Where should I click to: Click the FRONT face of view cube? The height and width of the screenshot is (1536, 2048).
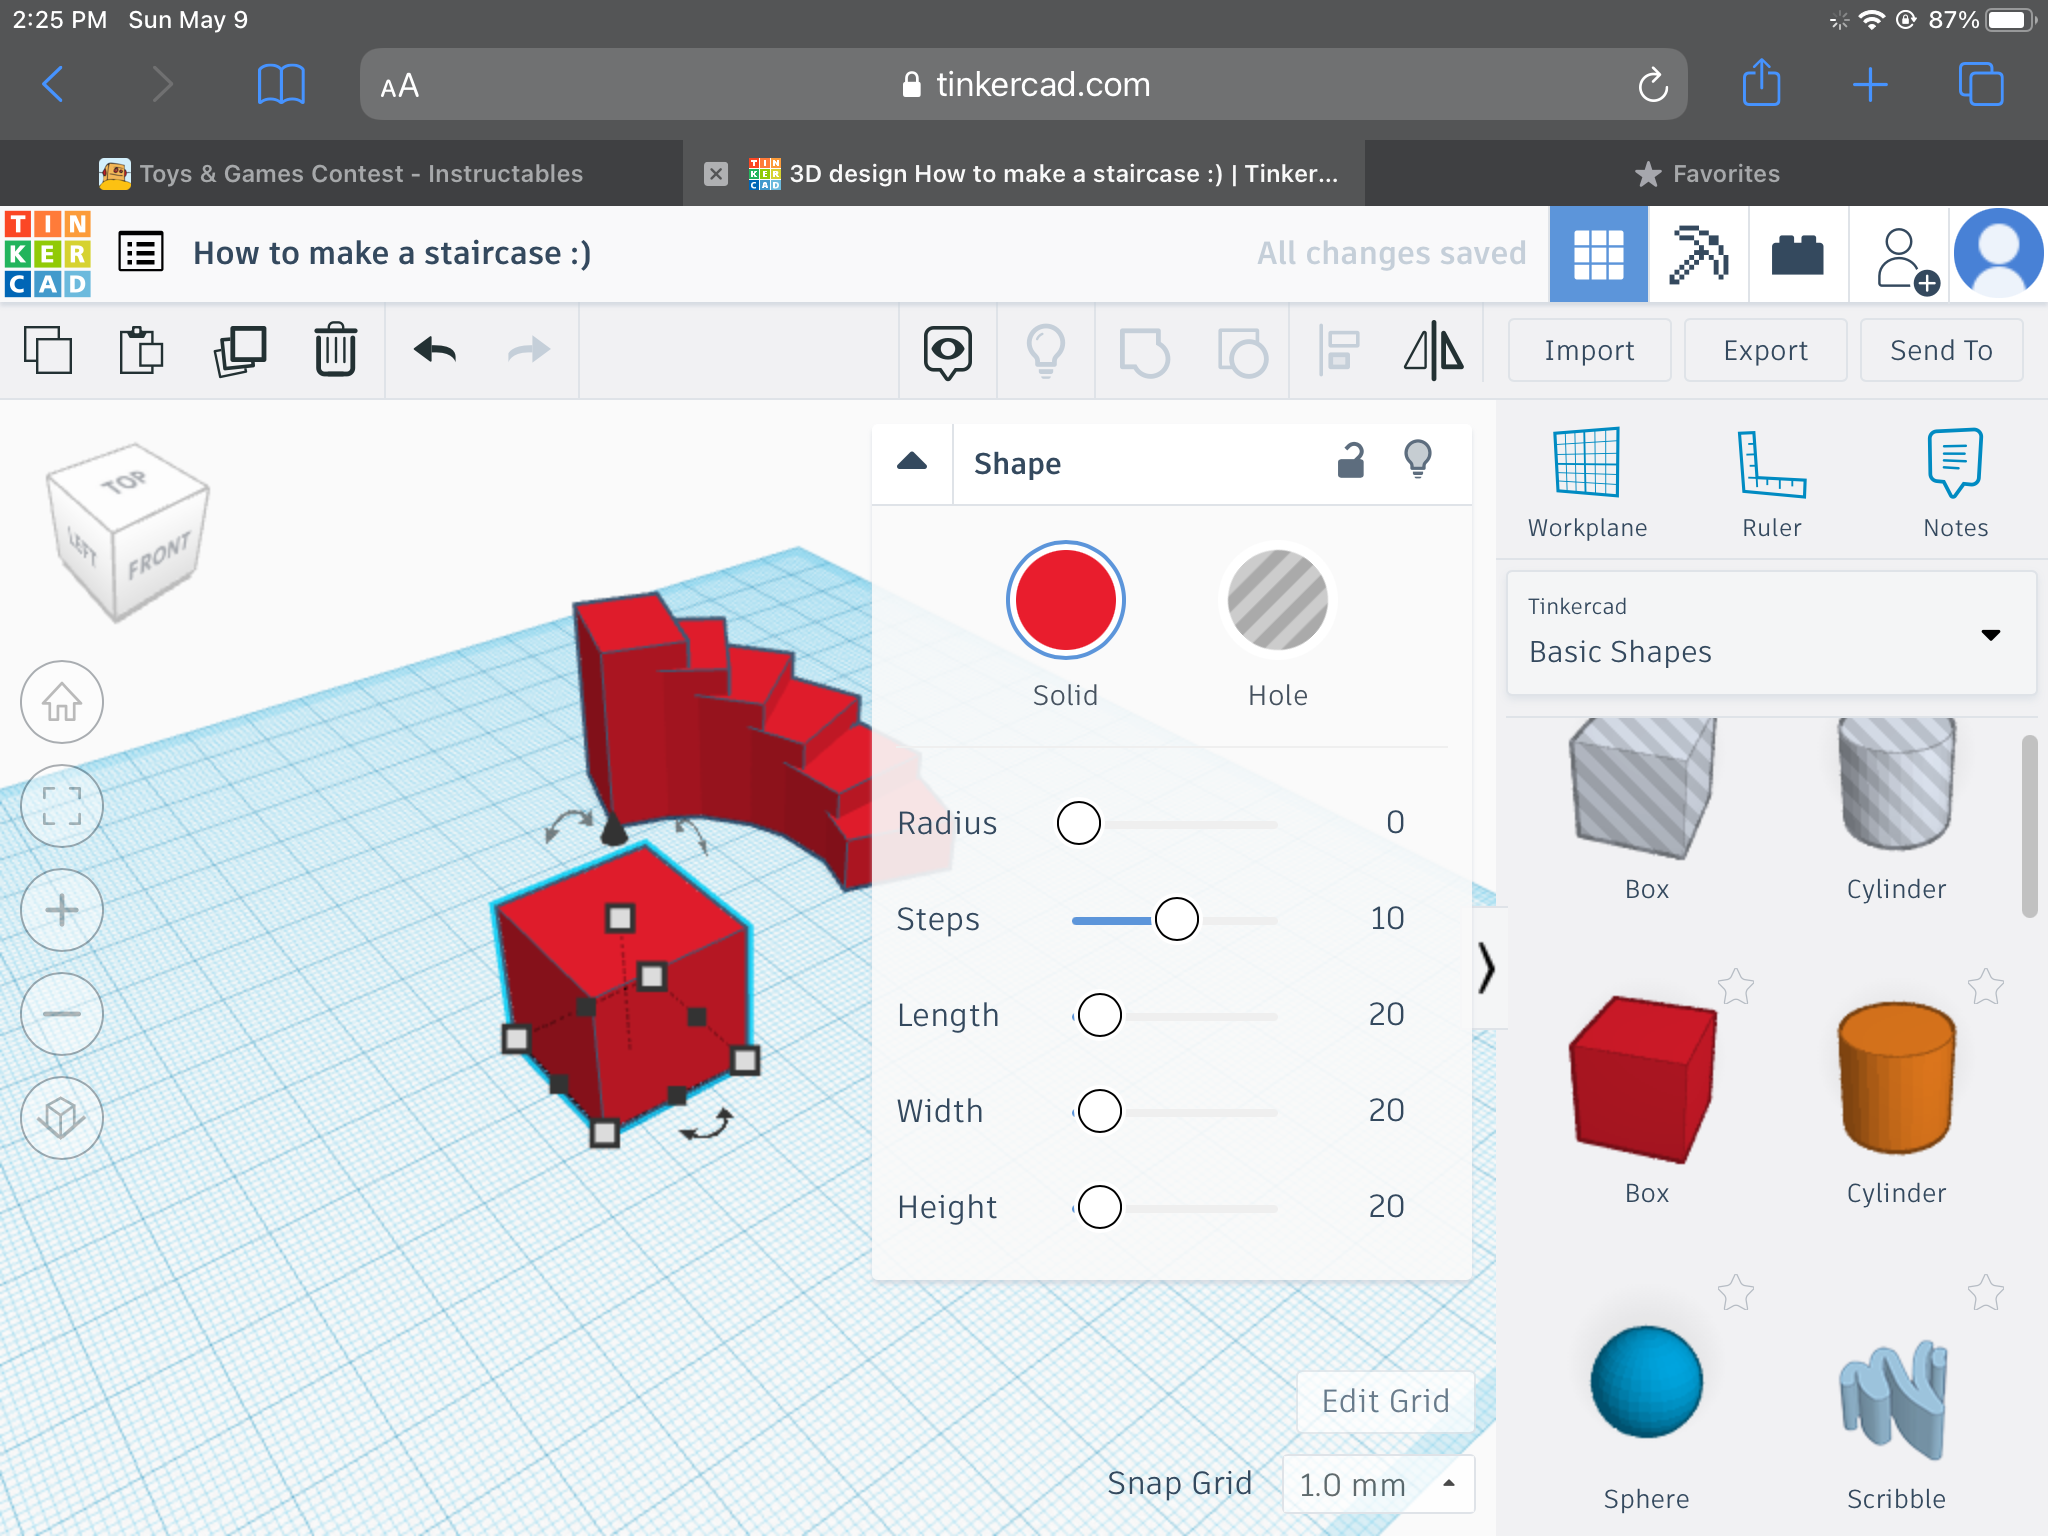click(x=159, y=555)
